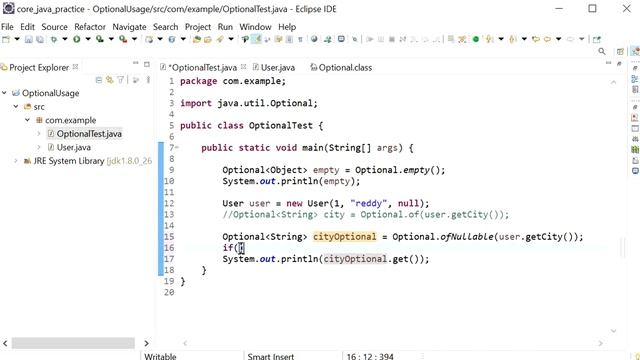Viewport: 640px width, 360px height.
Task: Open the Project Explorer View Menu dots
Action: [x=148, y=80]
